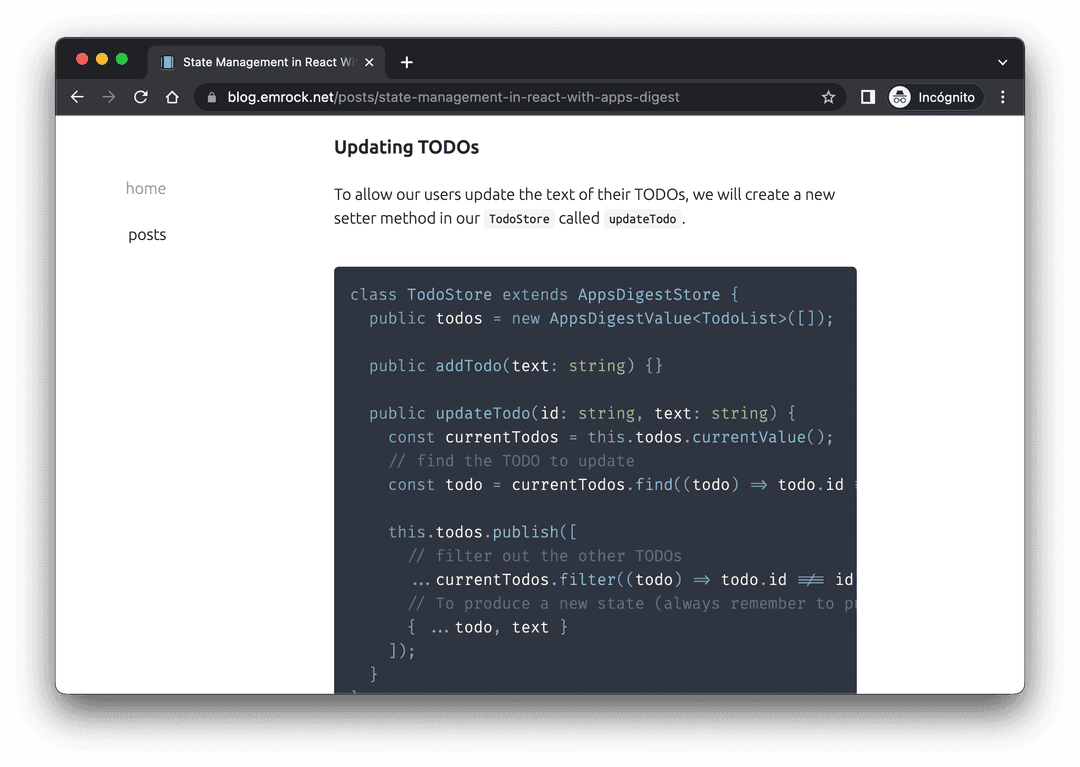Open the browser side panel icon
This screenshot has width=1080, height=767.
[x=866, y=97]
